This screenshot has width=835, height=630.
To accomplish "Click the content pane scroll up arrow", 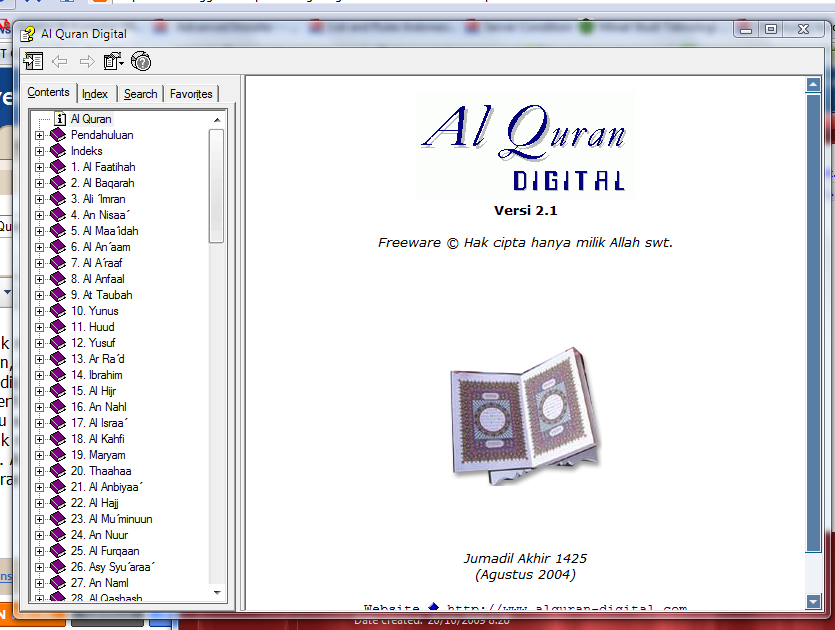I will [x=813, y=85].
